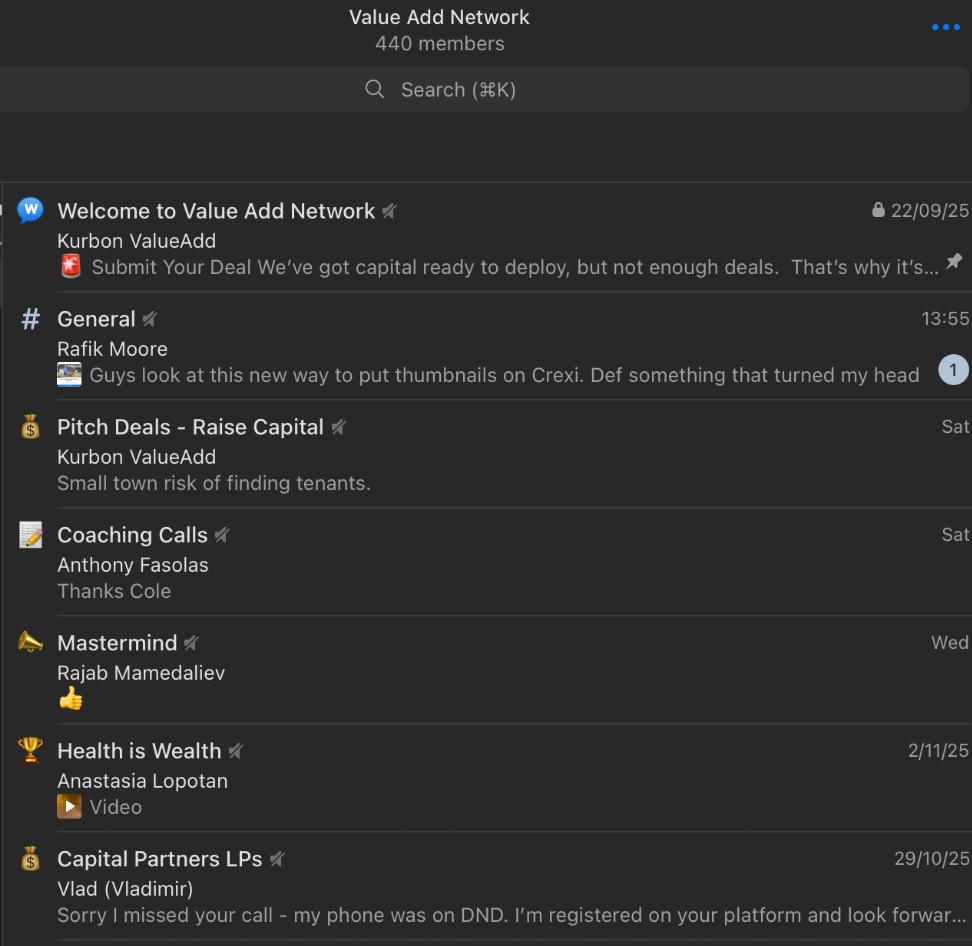The width and height of the screenshot is (972, 946).
Task: Open the Capital Partners LPs topic
Action: [x=486, y=885]
